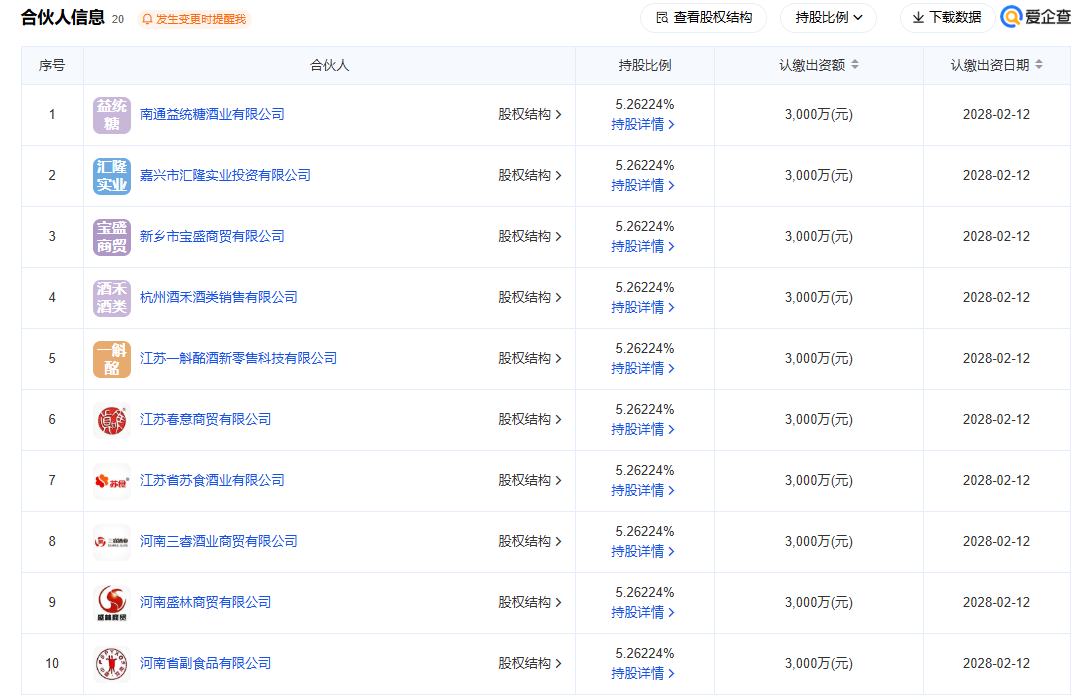Viewport: 1074px width, 700px height.
Task: View 持股详情 in row 10
Action: point(643,673)
